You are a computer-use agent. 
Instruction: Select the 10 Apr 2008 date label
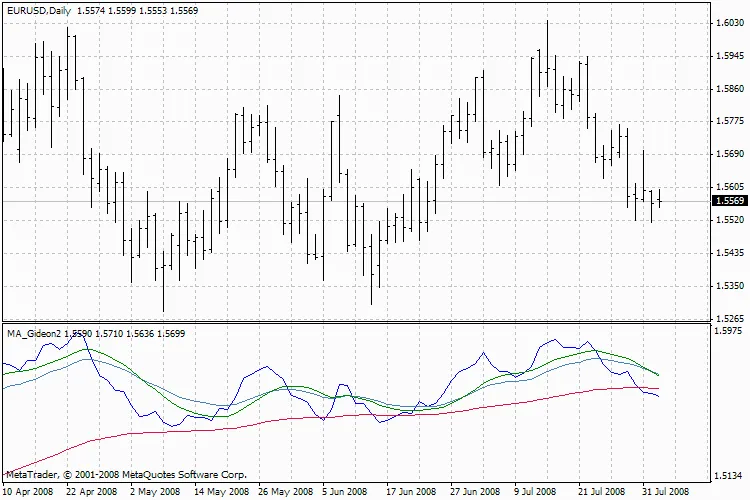click(x=29, y=492)
